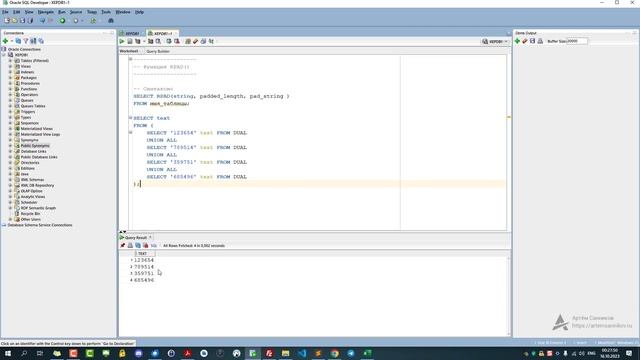The width and height of the screenshot is (640, 360).
Task: Open Chrome from the taskbar
Action: [x=335, y=353]
